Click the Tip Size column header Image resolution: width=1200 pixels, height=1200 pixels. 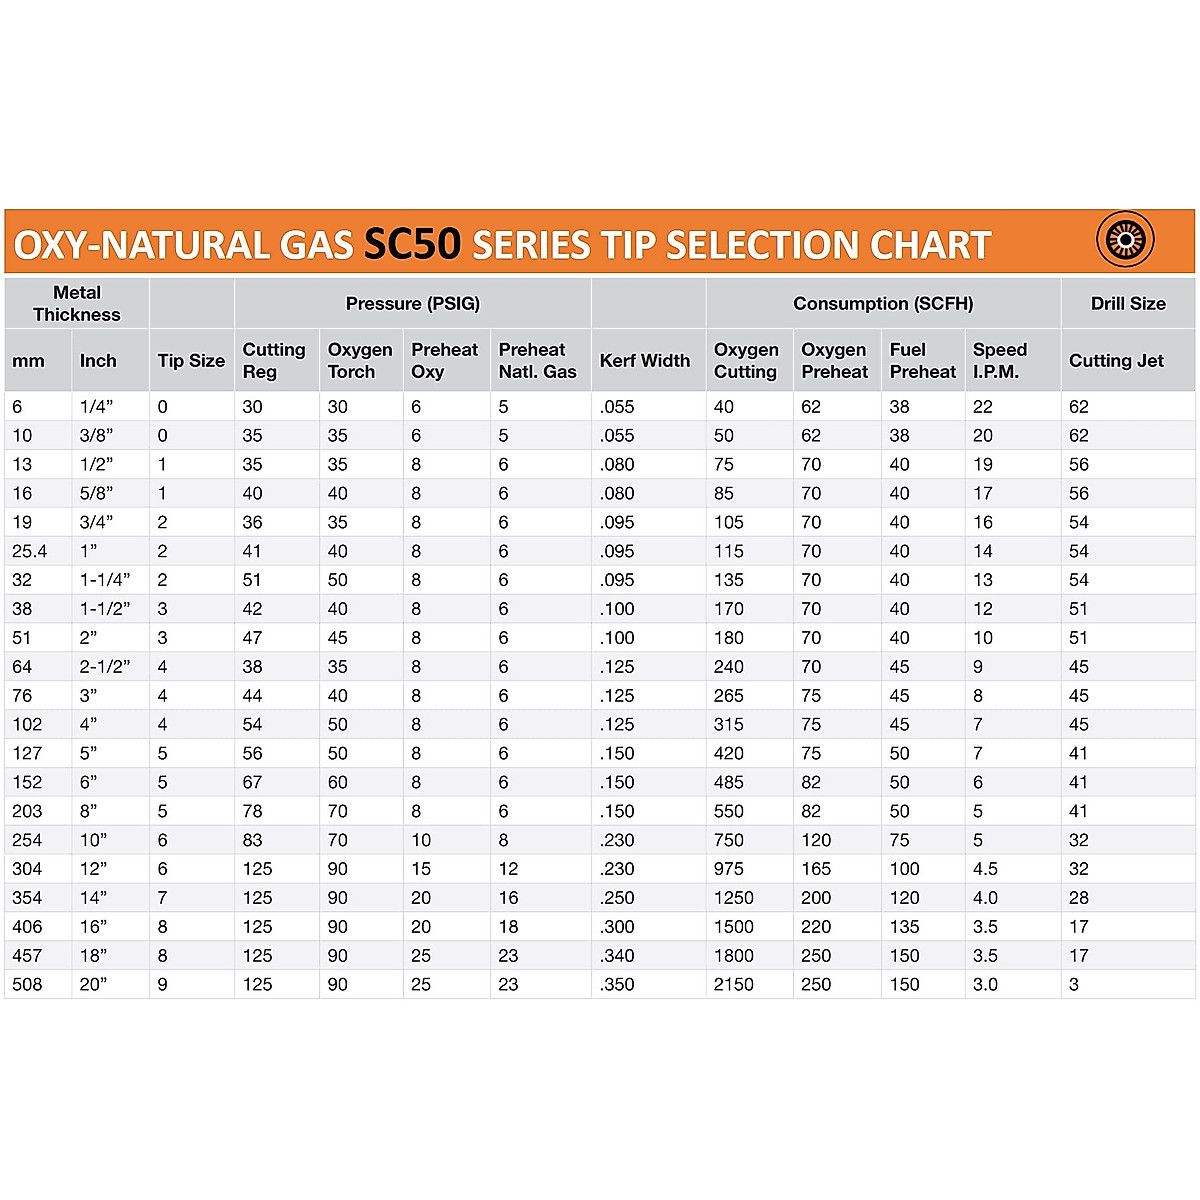pyautogui.click(x=191, y=361)
